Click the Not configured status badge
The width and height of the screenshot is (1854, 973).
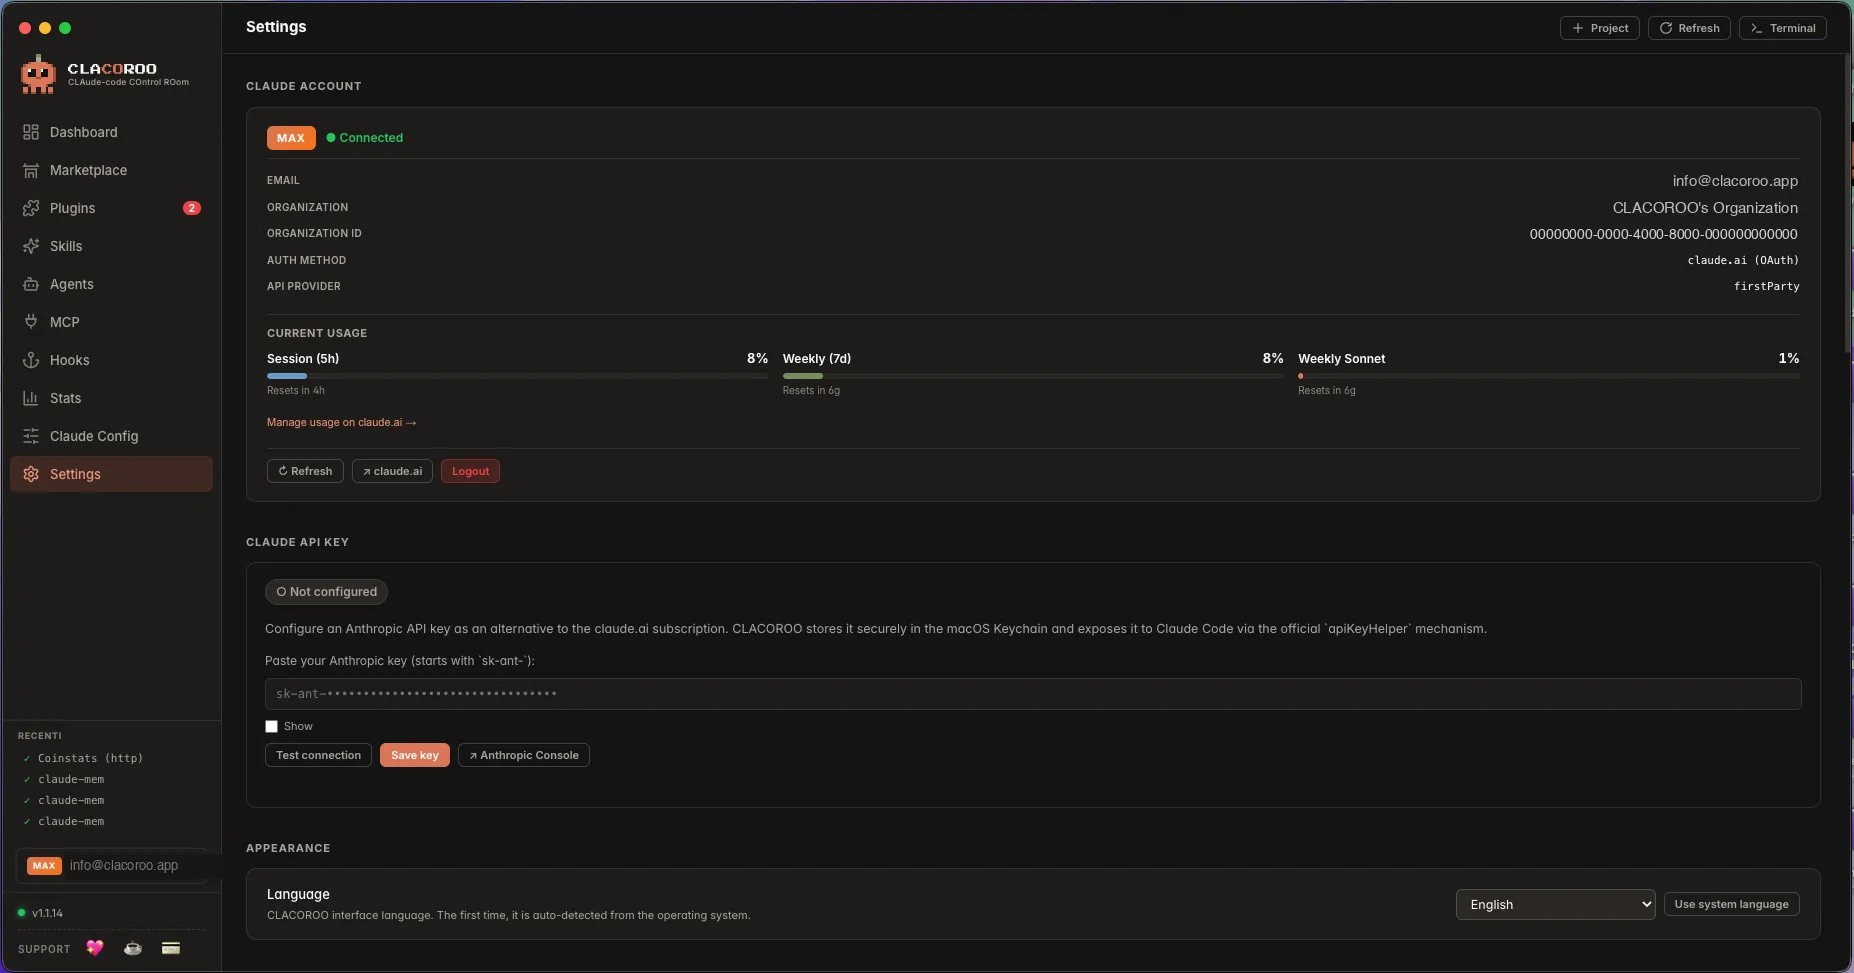click(x=326, y=592)
